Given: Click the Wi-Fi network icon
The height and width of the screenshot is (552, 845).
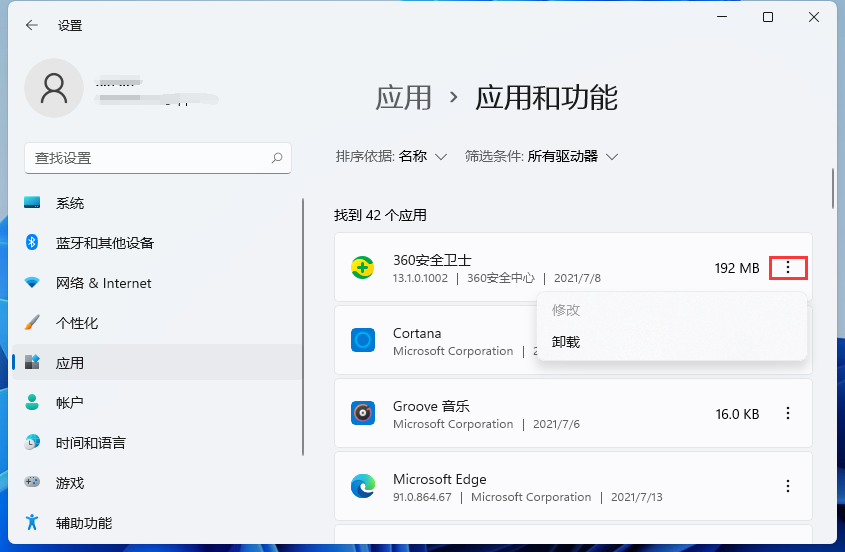Looking at the screenshot, I should [32, 282].
